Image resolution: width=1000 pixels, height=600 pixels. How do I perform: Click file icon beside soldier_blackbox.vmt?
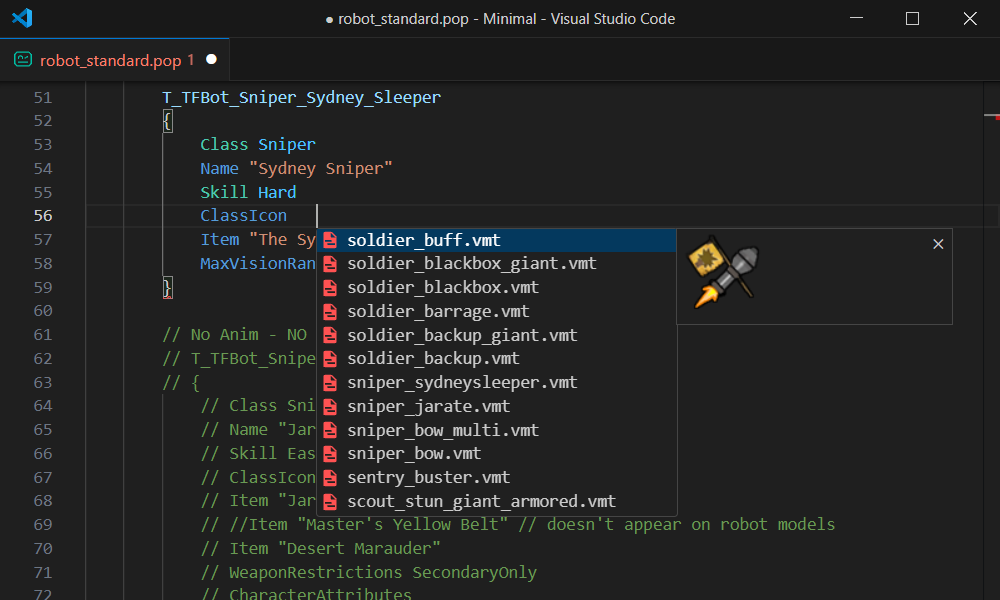point(330,288)
